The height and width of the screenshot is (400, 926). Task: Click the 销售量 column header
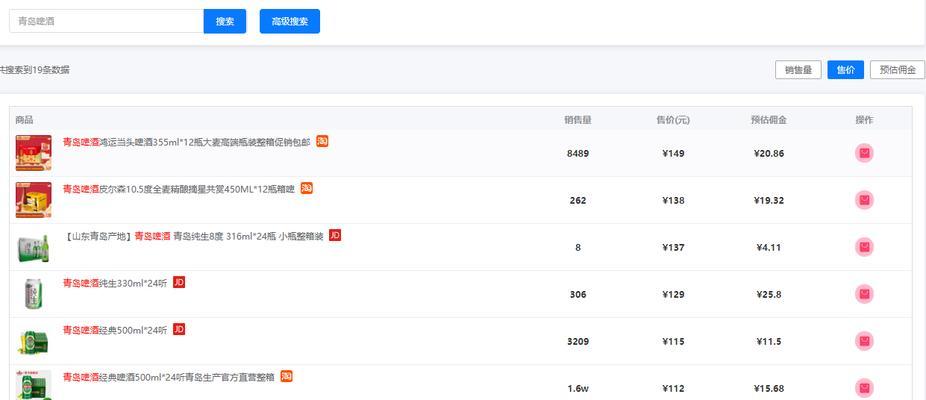point(578,120)
